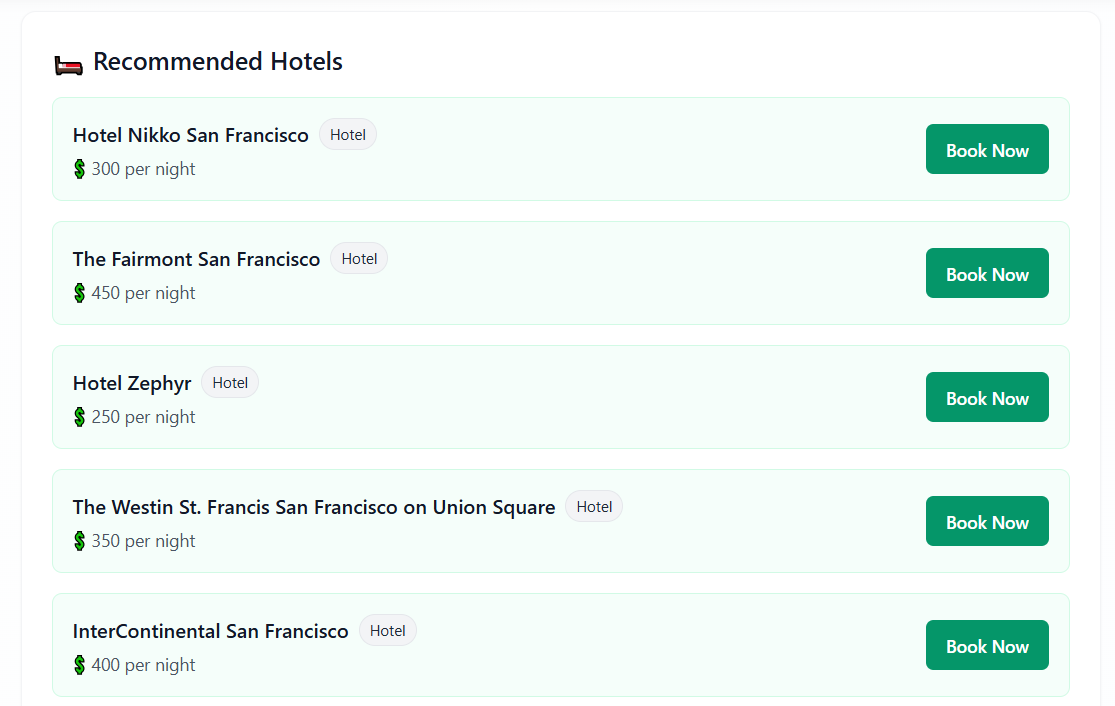Click the dollar icon for InterContinental San Francisco

coord(80,665)
